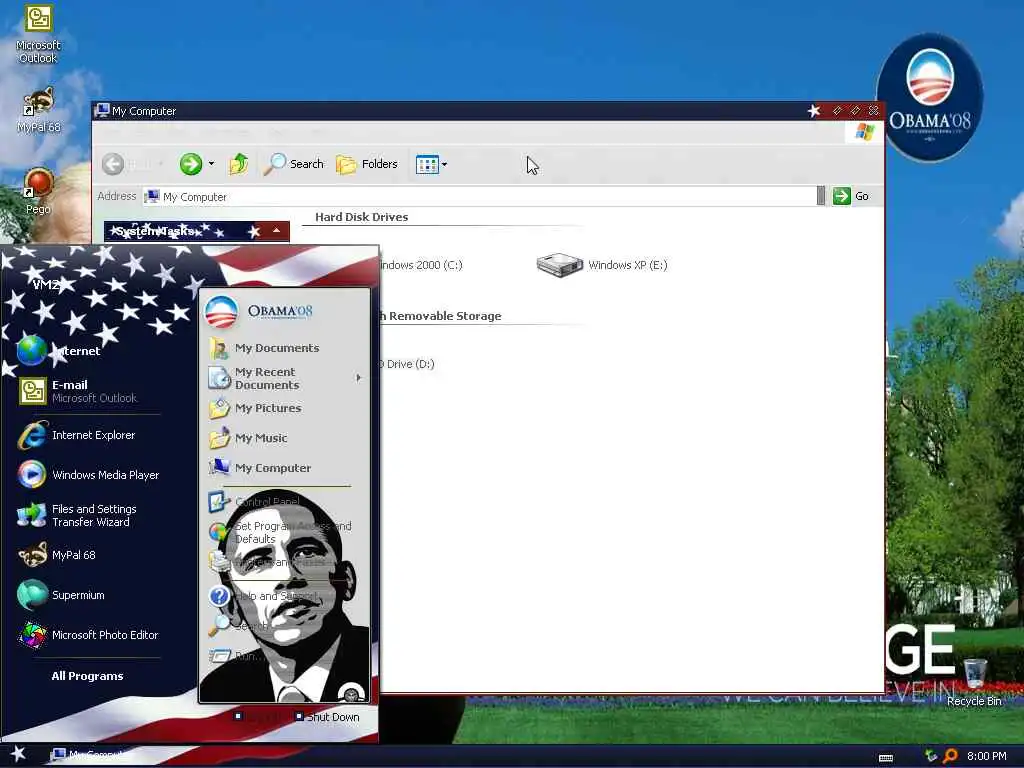The height and width of the screenshot is (768, 1024).
Task: Collapse the System Tasks panel
Action: point(276,231)
